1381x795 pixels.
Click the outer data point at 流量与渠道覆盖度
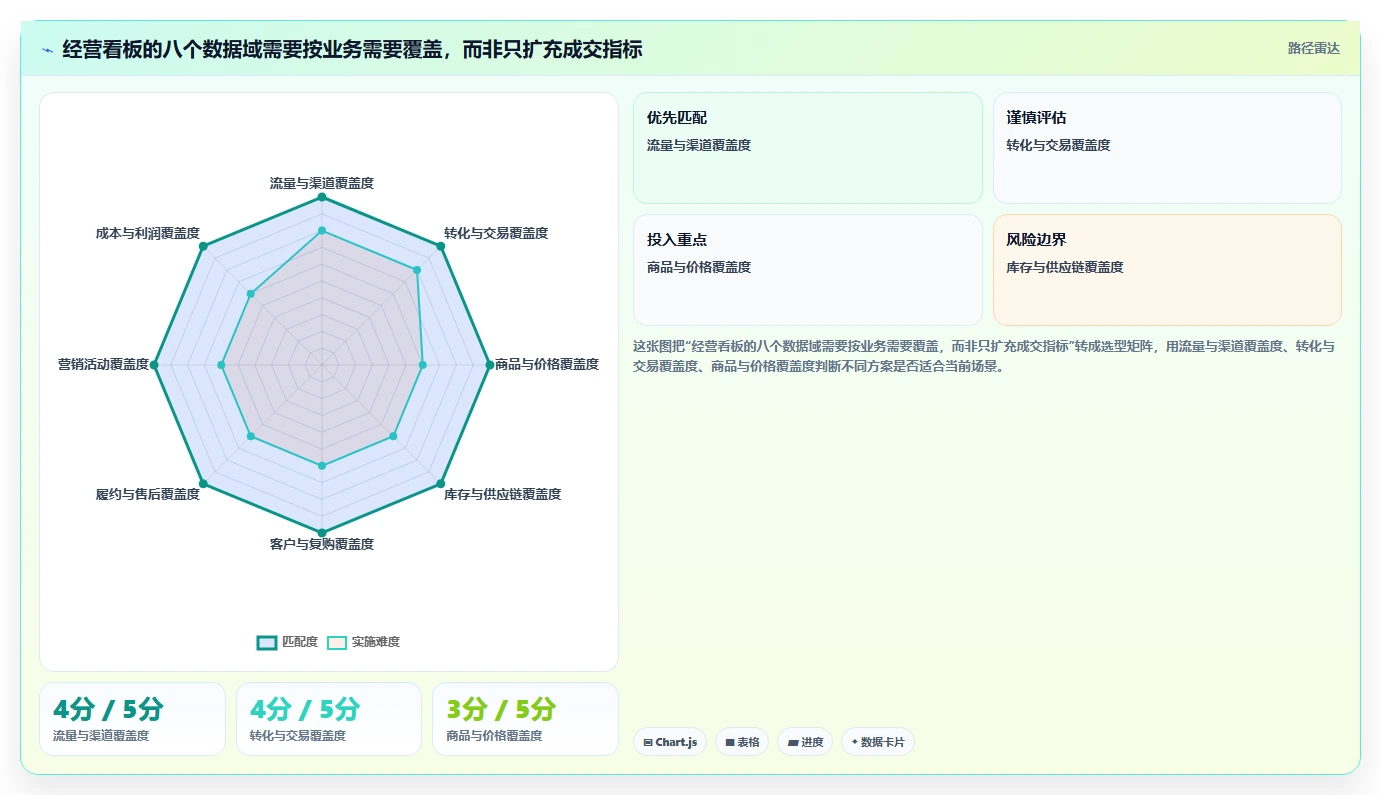pos(322,197)
